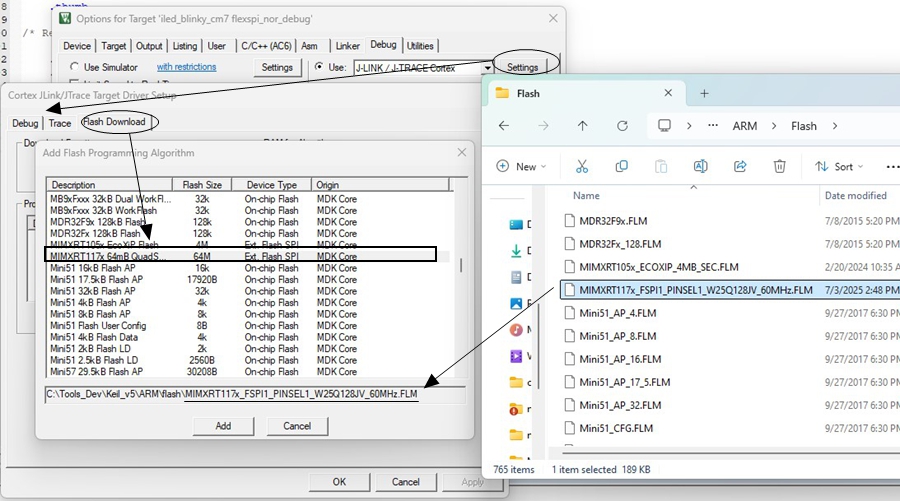Select the MDR32Fx_128.FLM file
Screen dimensions: 900x501
coord(730,244)
